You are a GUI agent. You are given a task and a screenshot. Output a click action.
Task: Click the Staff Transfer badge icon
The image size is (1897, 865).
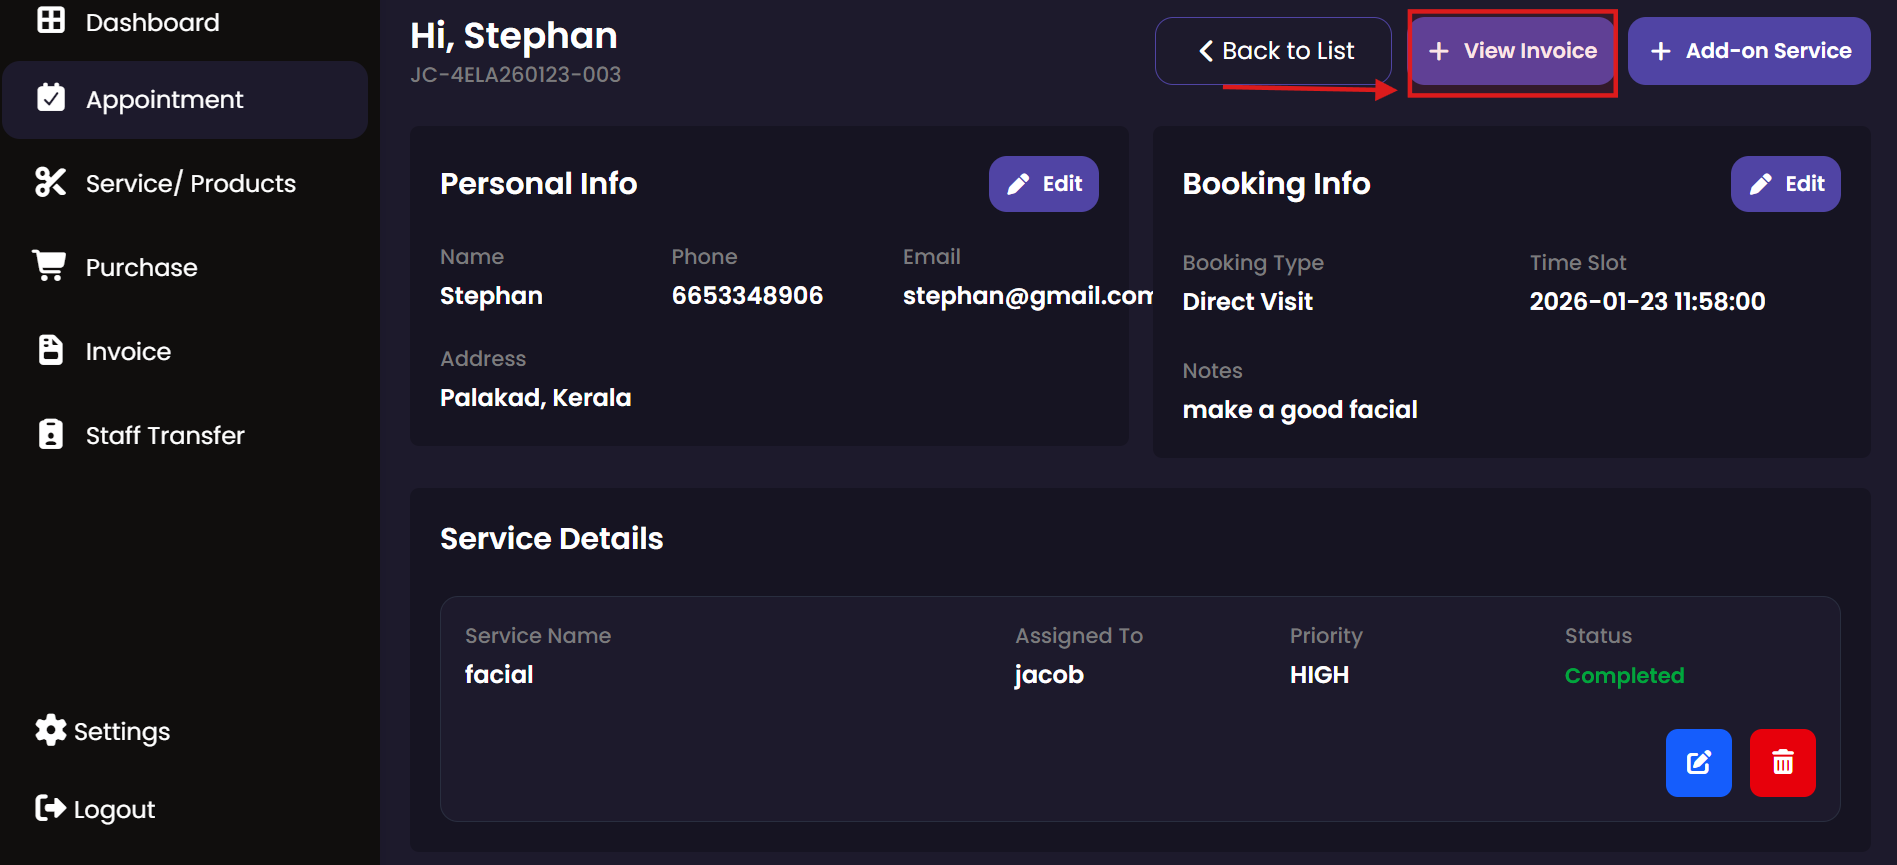(51, 434)
